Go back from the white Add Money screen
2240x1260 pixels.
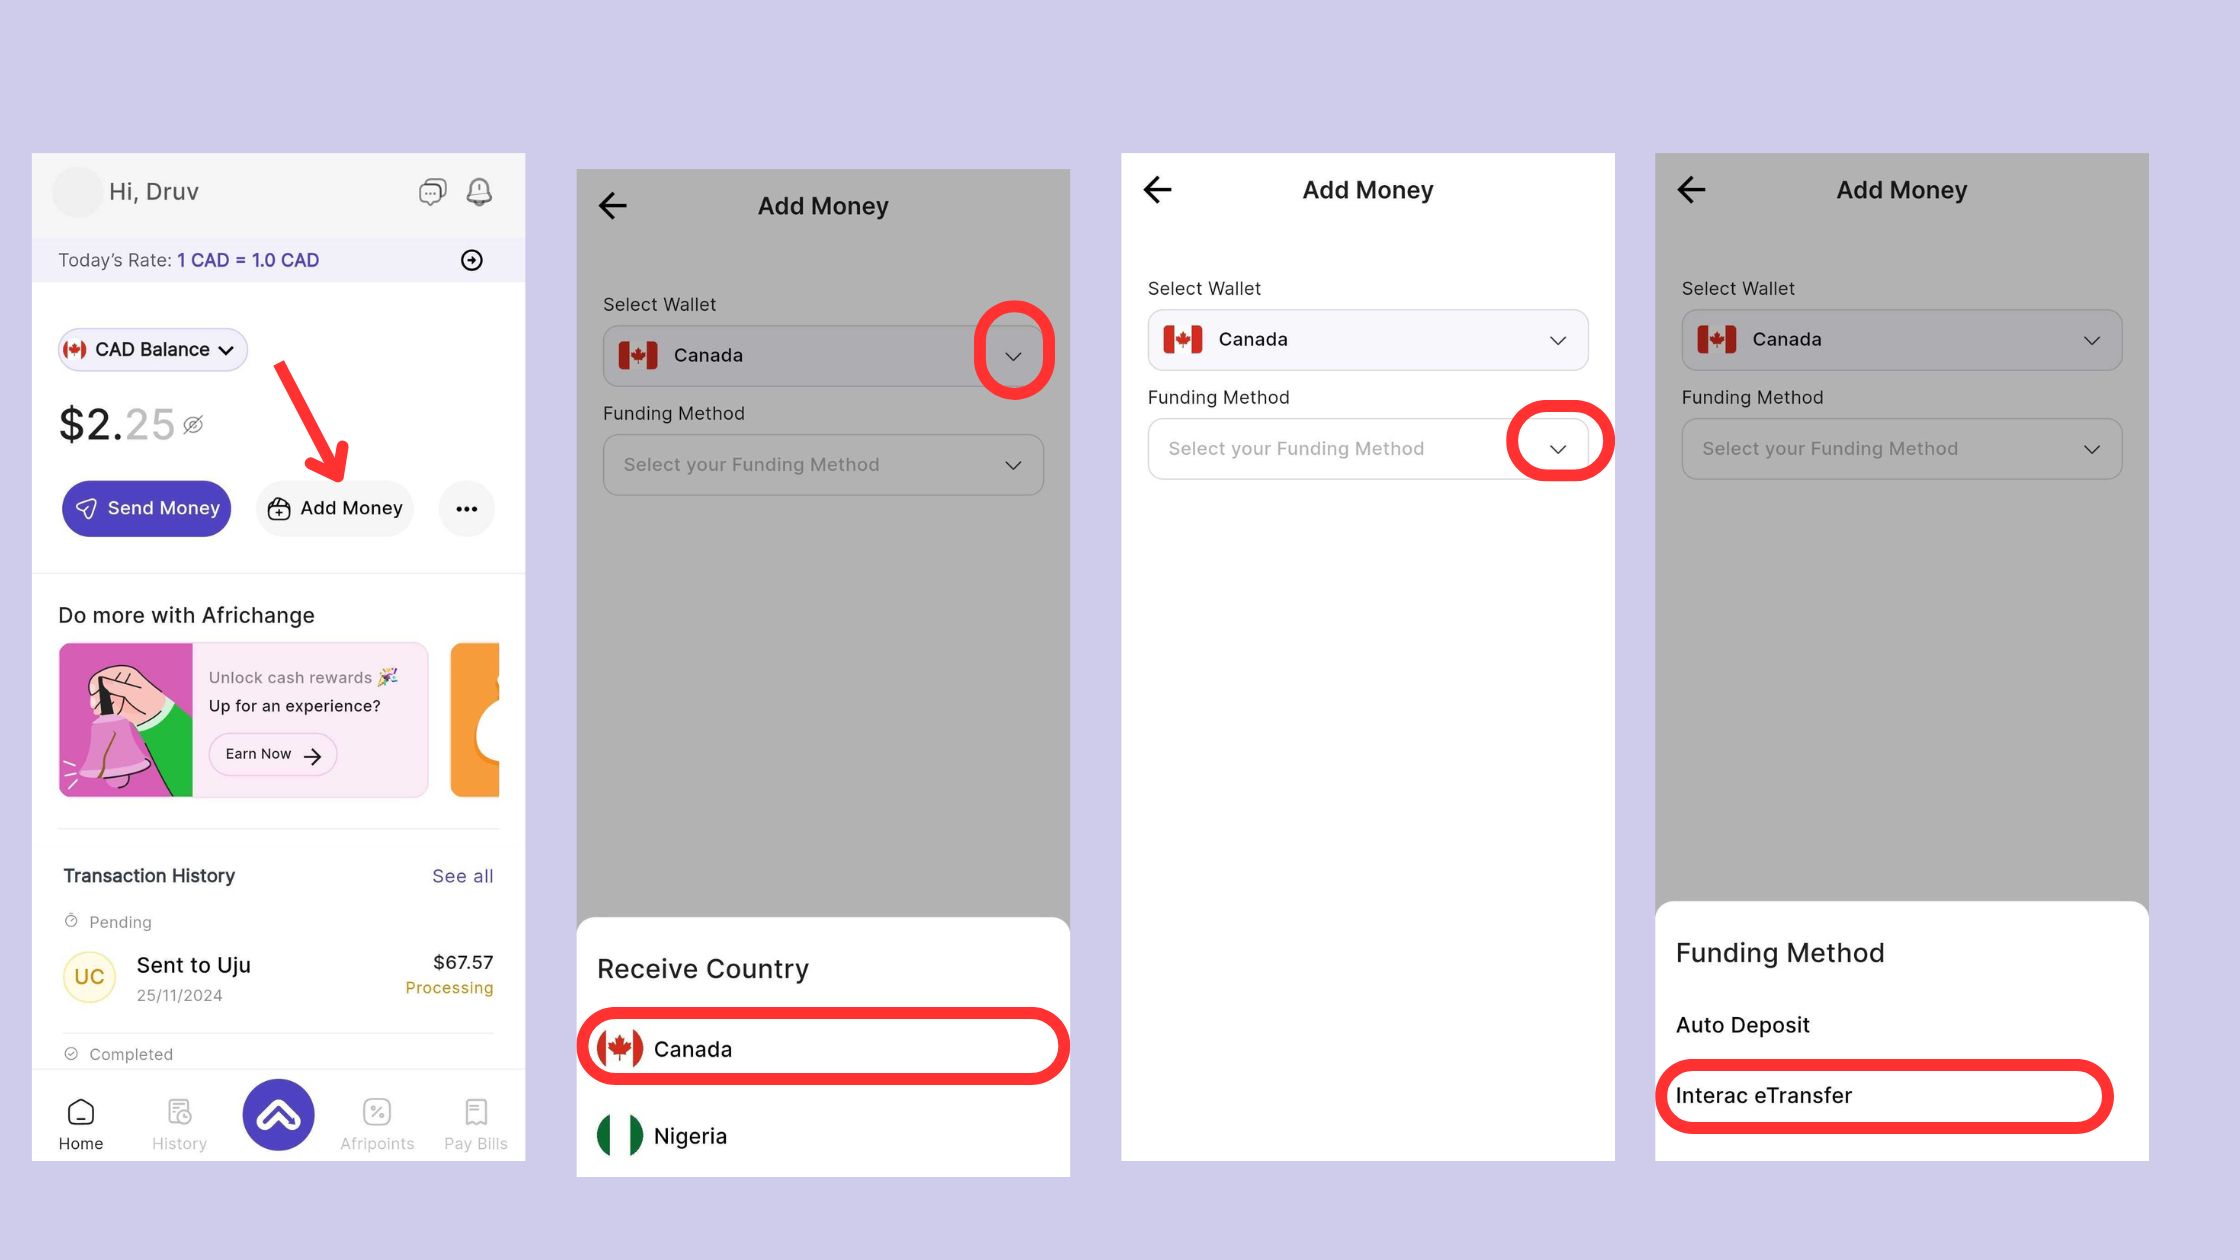coord(1158,190)
